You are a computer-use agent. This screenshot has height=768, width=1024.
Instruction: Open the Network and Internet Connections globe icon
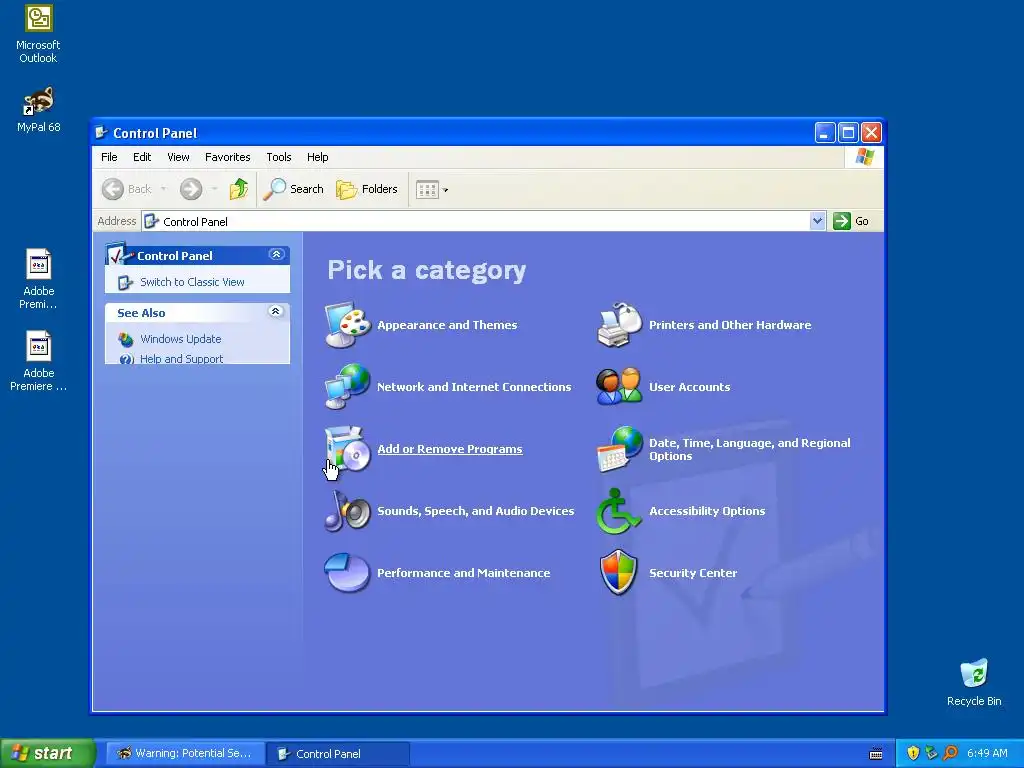348,387
